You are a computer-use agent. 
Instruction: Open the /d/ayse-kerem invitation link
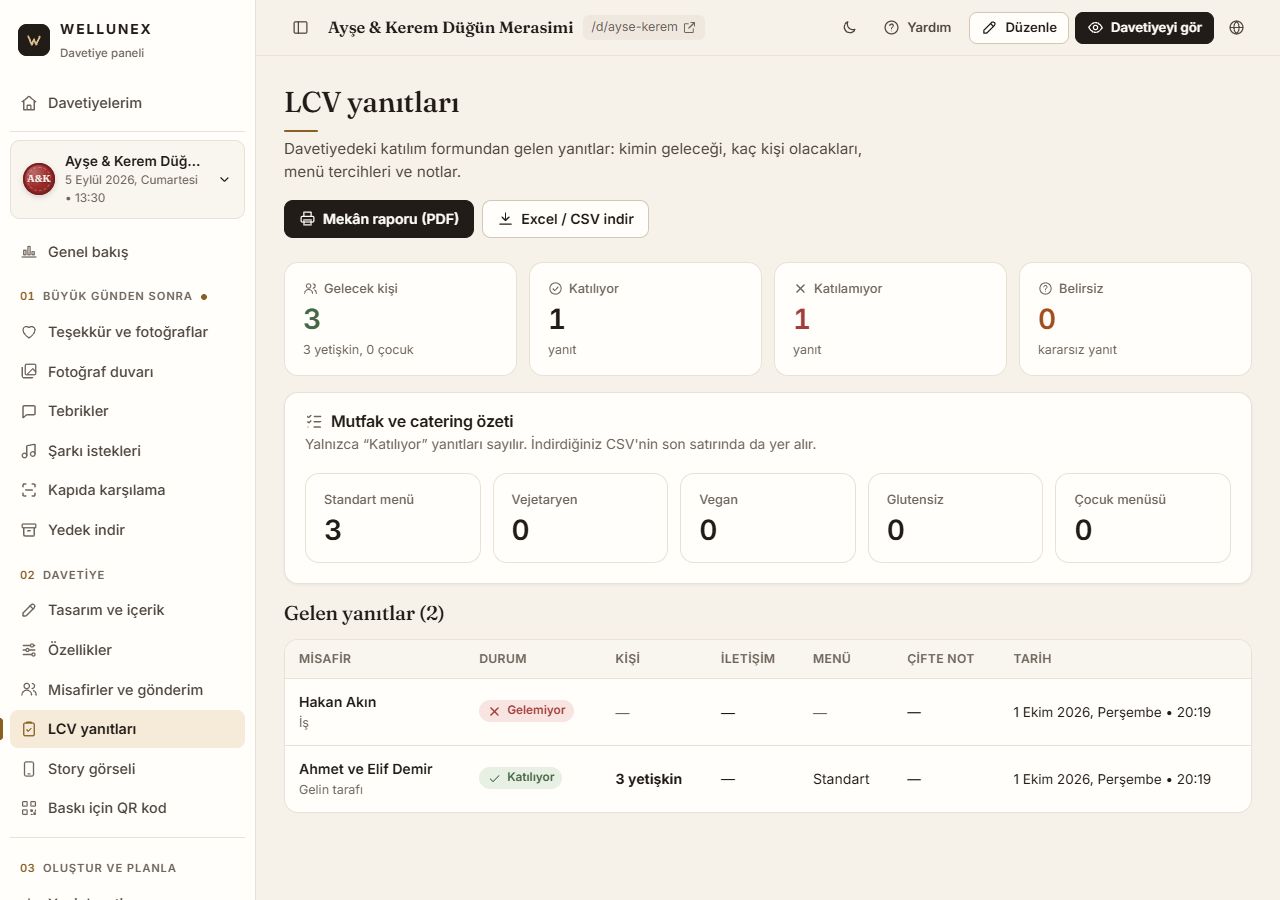(644, 28)
